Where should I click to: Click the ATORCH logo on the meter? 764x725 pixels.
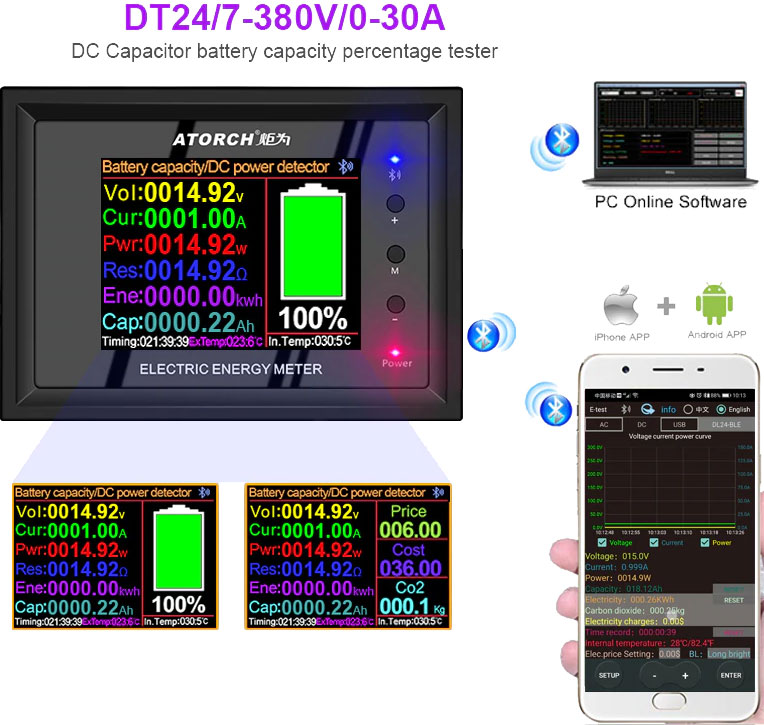pyautogui.click(x=231, y=139)
